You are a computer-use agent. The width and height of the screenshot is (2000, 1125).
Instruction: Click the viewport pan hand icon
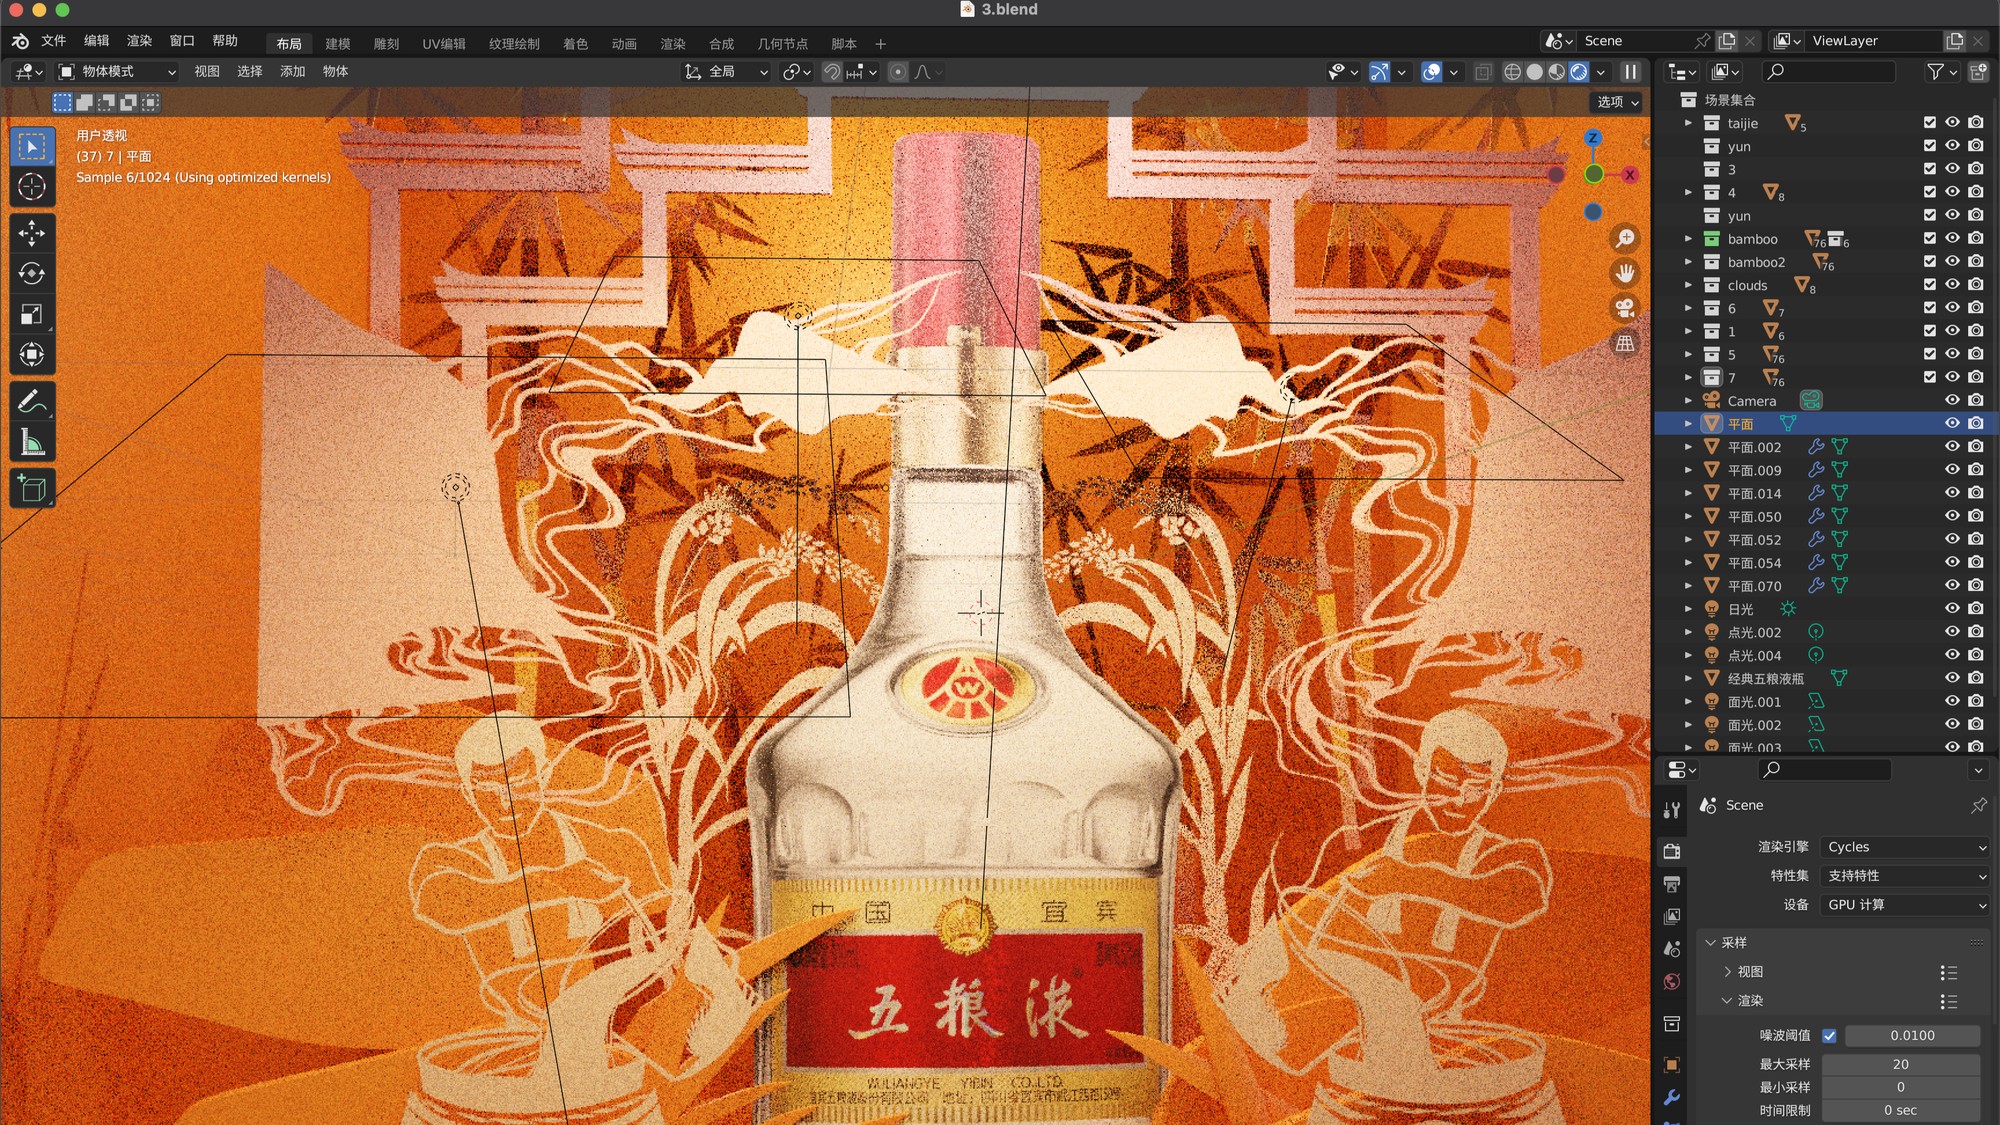point(1625,273)
